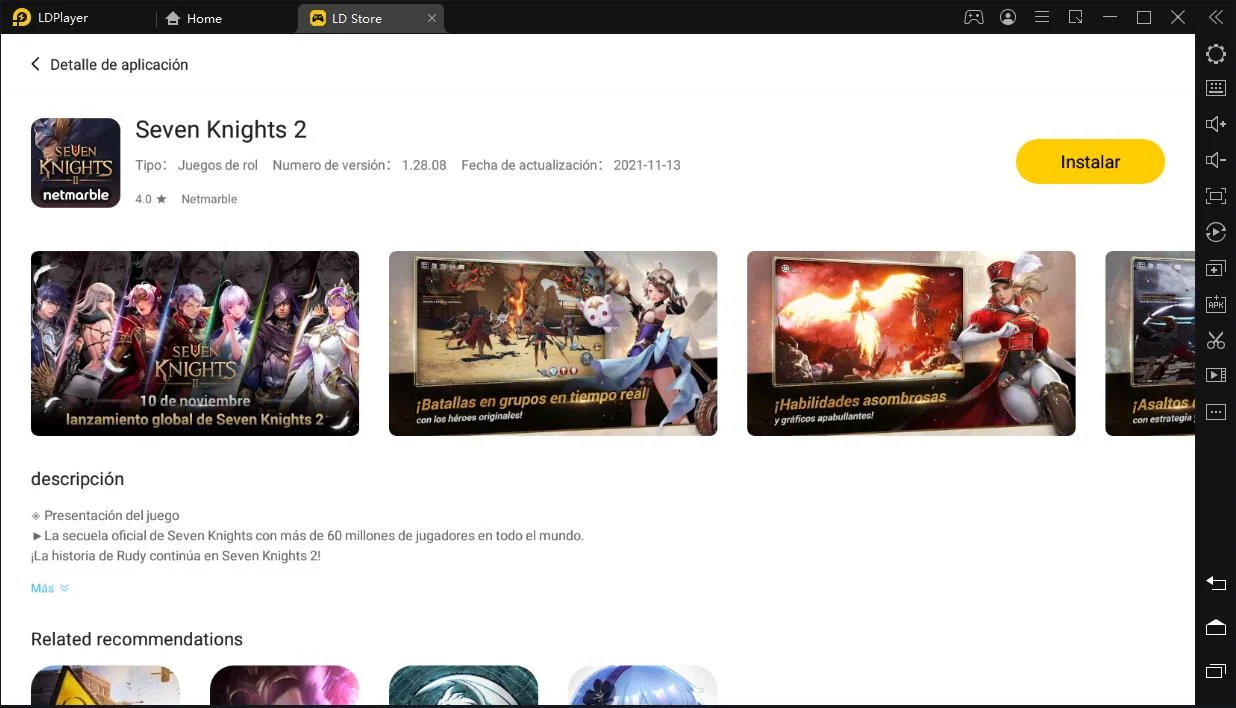Open multi-instance add window icon
1236x708 pixels.
point(1216,268)
